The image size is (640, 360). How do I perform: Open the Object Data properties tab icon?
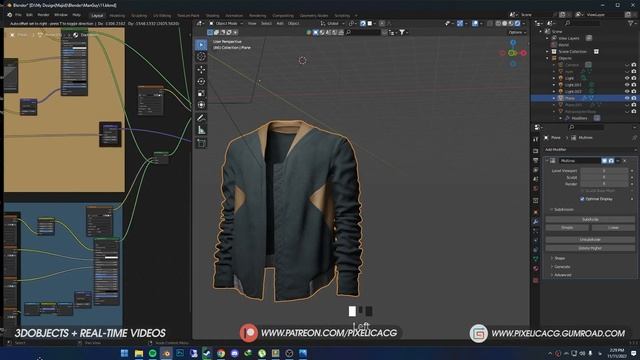[x=536, y=259]
